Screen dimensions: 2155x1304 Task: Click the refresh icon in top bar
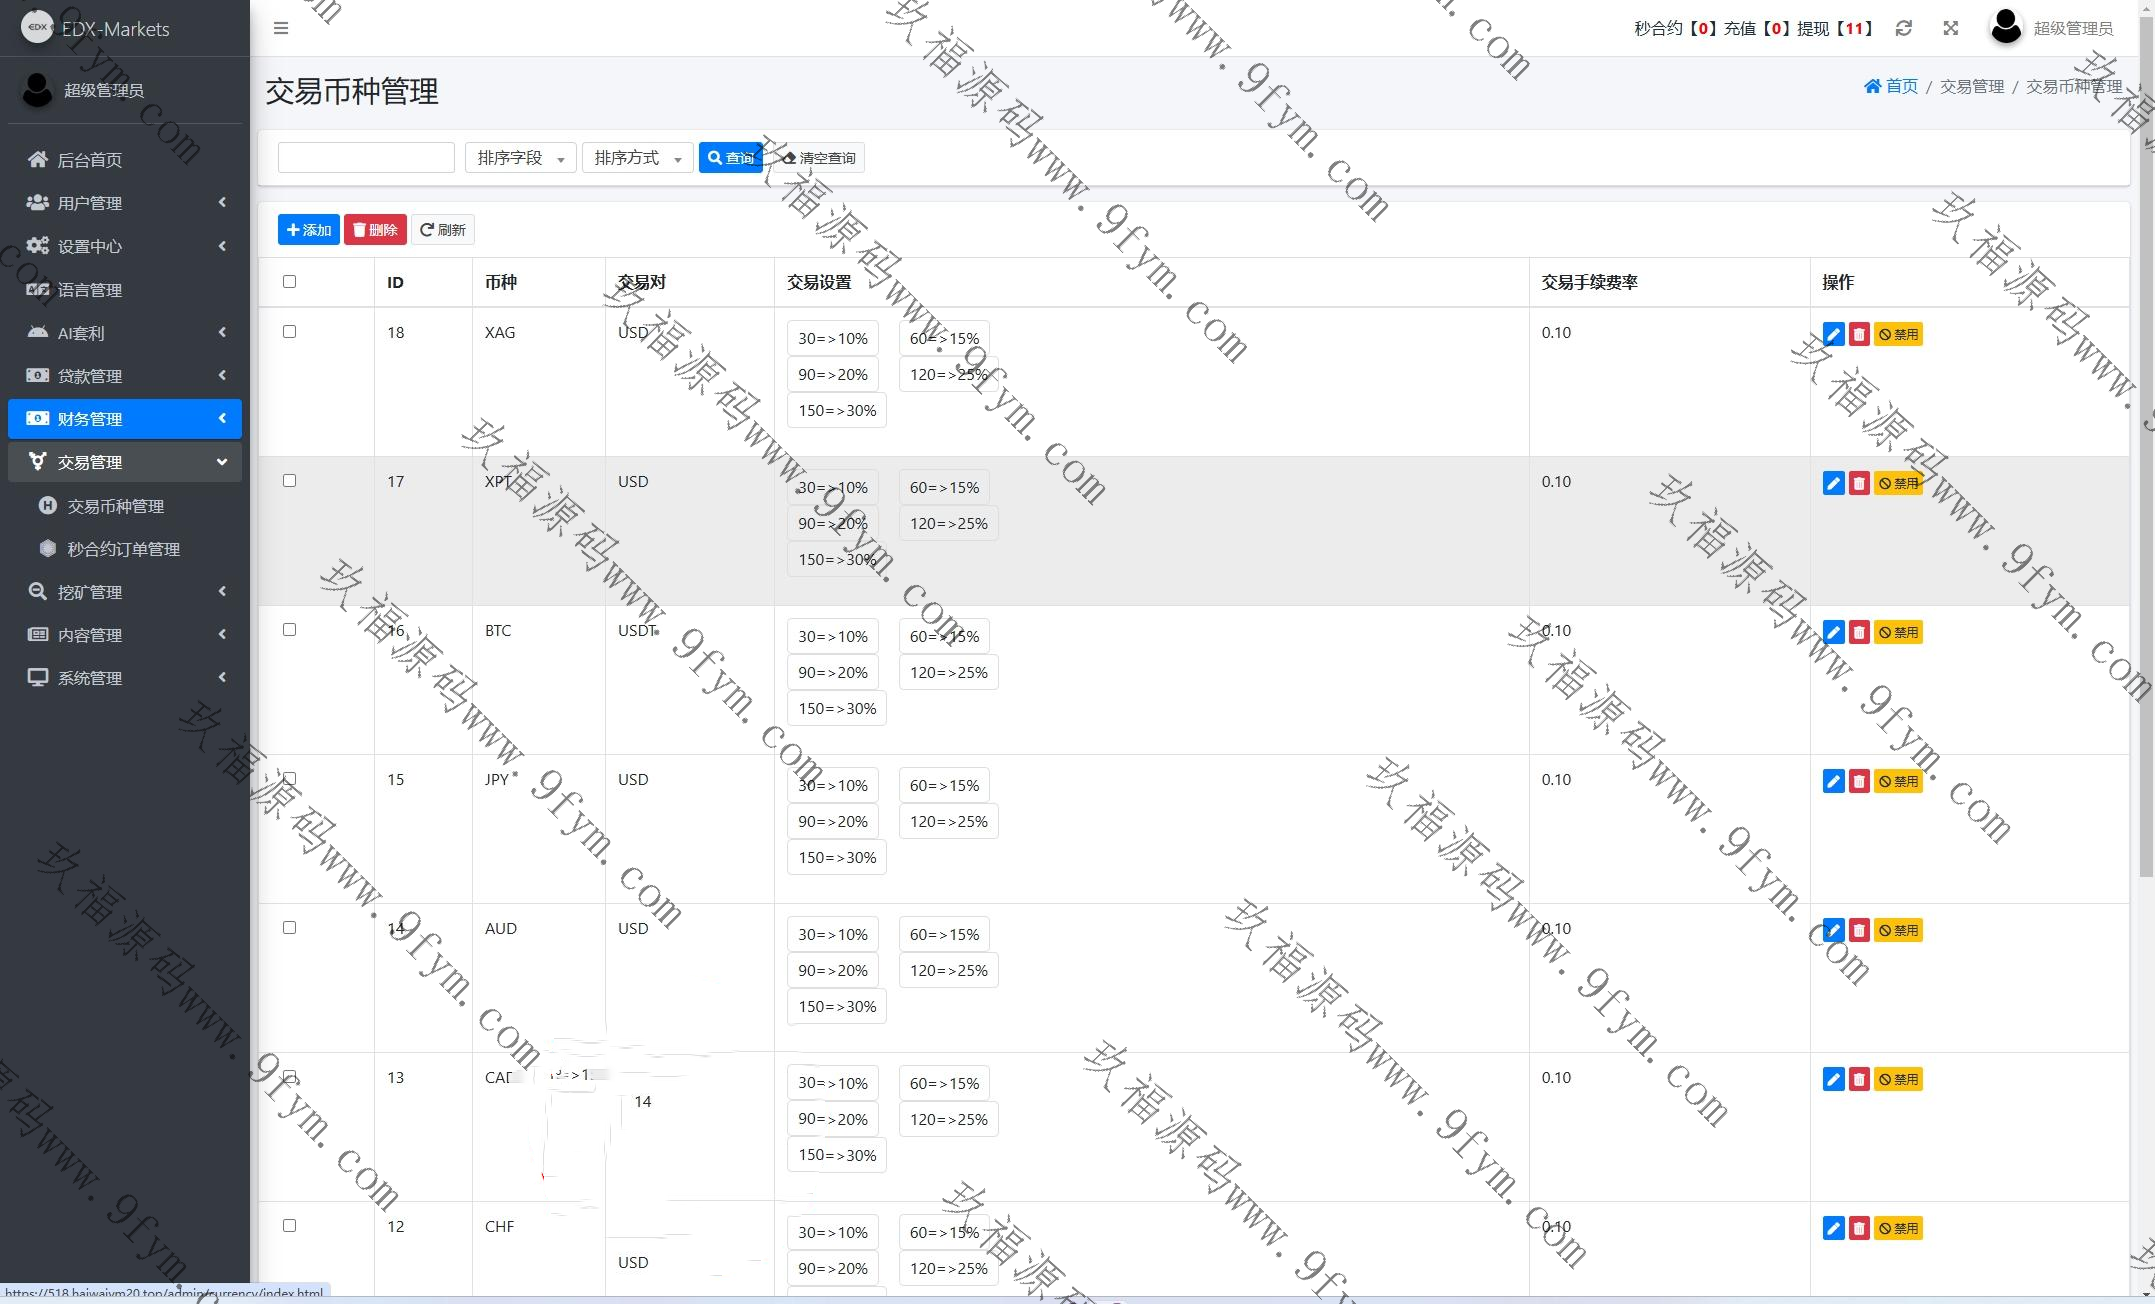click(x=1903, y=28)
